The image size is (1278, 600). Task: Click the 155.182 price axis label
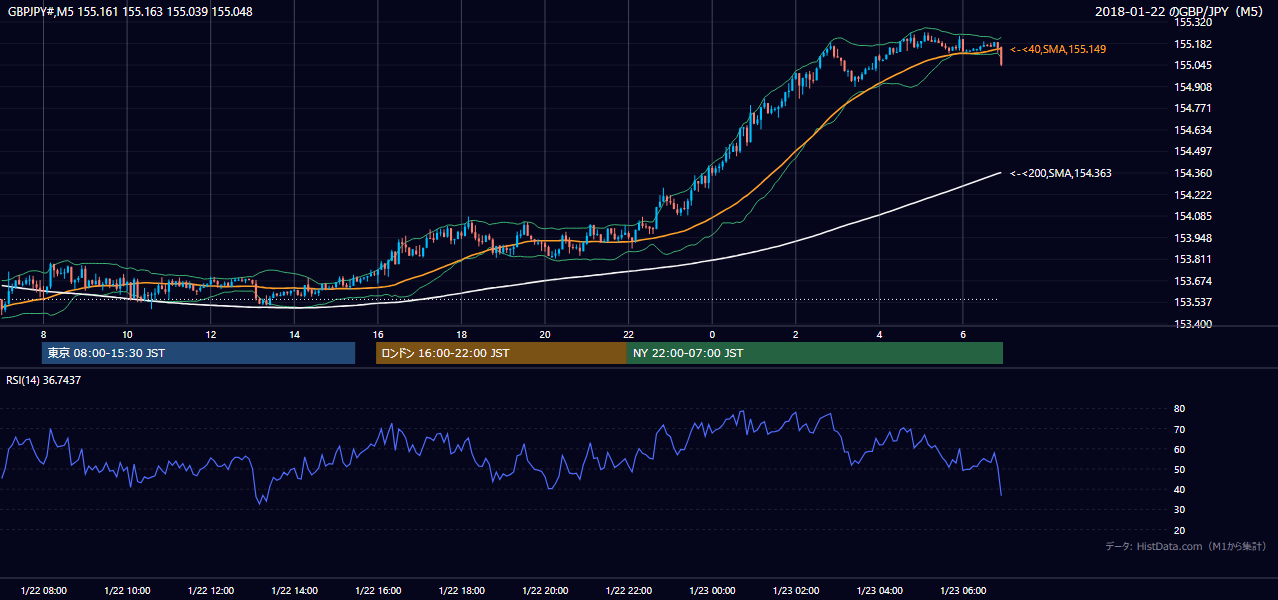click(1192, 44)
